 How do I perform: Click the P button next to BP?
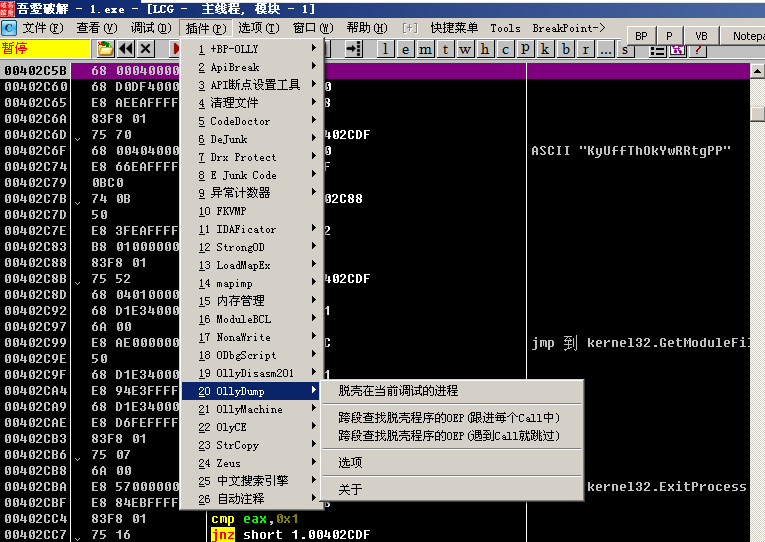[x=669, y=36]
